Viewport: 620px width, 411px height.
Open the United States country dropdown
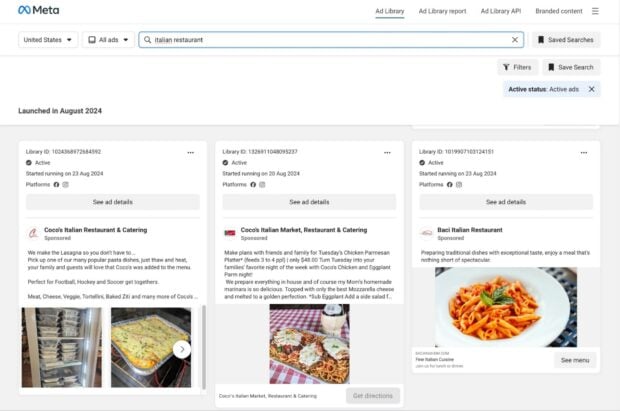coord(48,40)
